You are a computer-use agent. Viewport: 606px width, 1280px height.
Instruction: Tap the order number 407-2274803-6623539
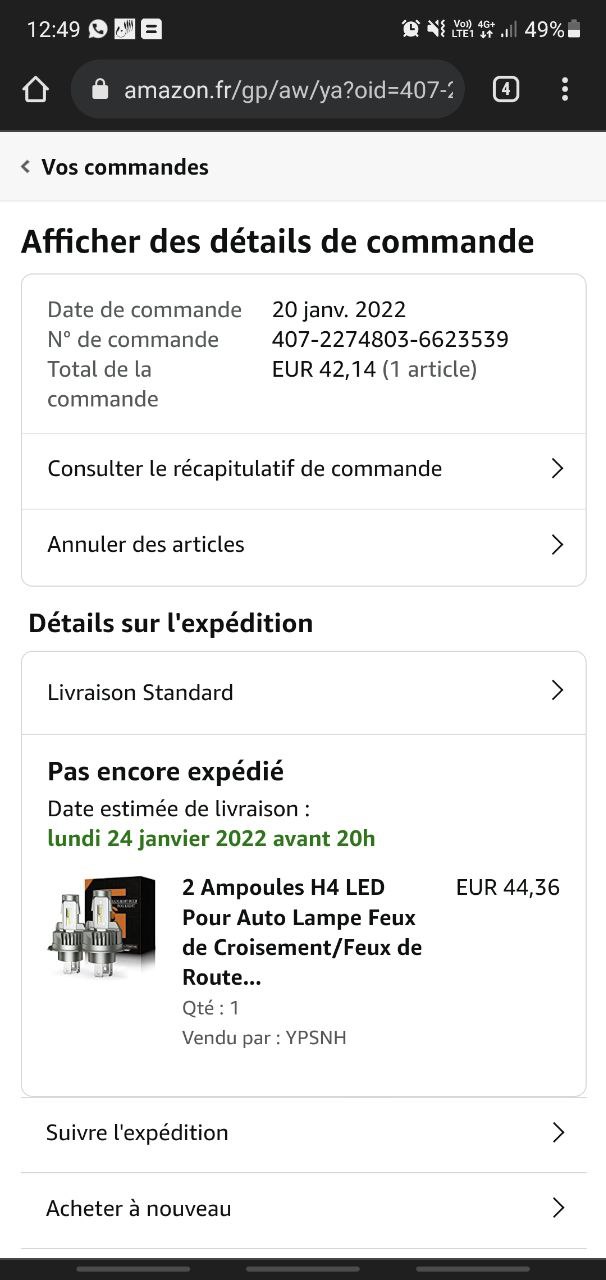tap(390, 340)
